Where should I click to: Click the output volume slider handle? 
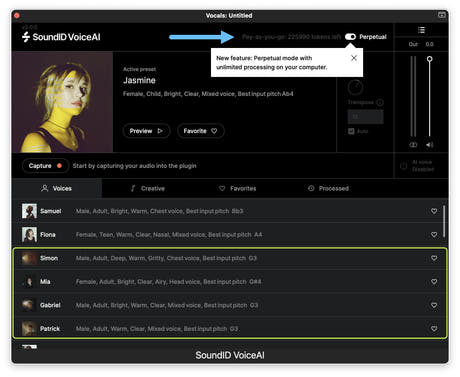(x=430, y=59)
